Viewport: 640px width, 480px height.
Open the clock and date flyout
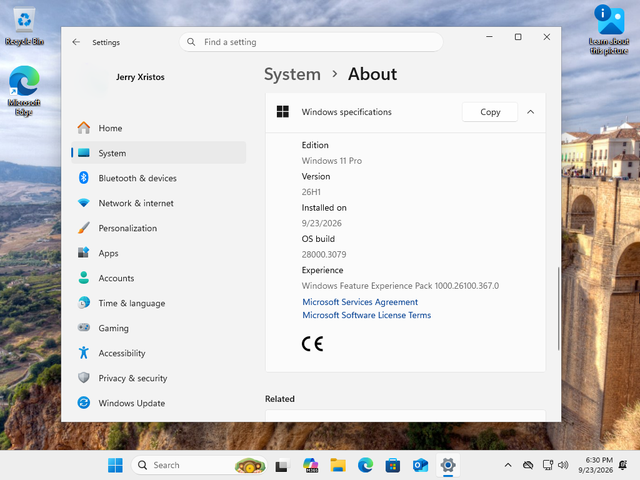596,465
